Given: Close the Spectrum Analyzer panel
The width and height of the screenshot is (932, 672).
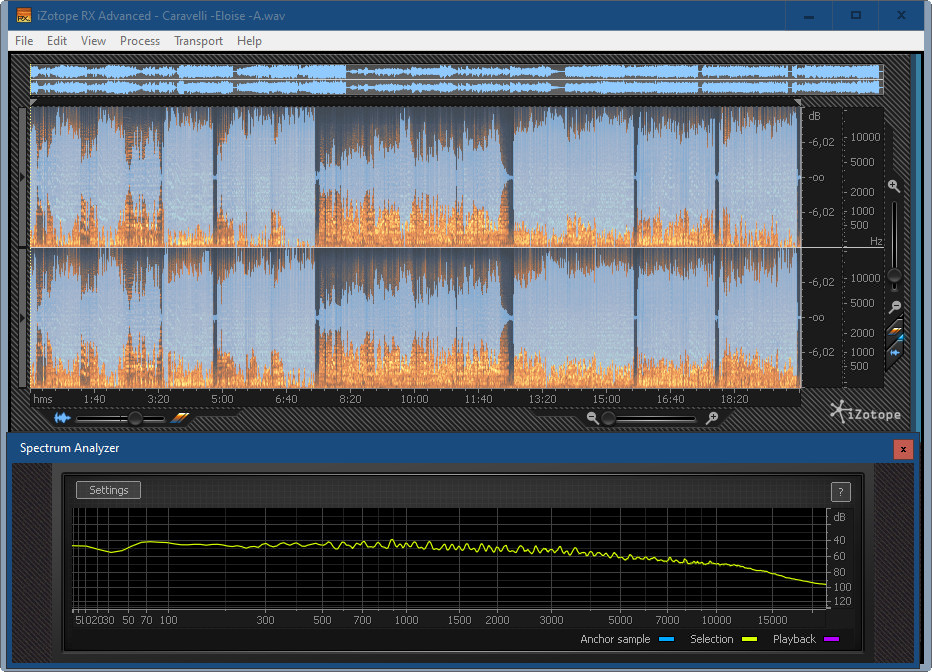Looking at the screenshot, I should click(x=903, y=449).
